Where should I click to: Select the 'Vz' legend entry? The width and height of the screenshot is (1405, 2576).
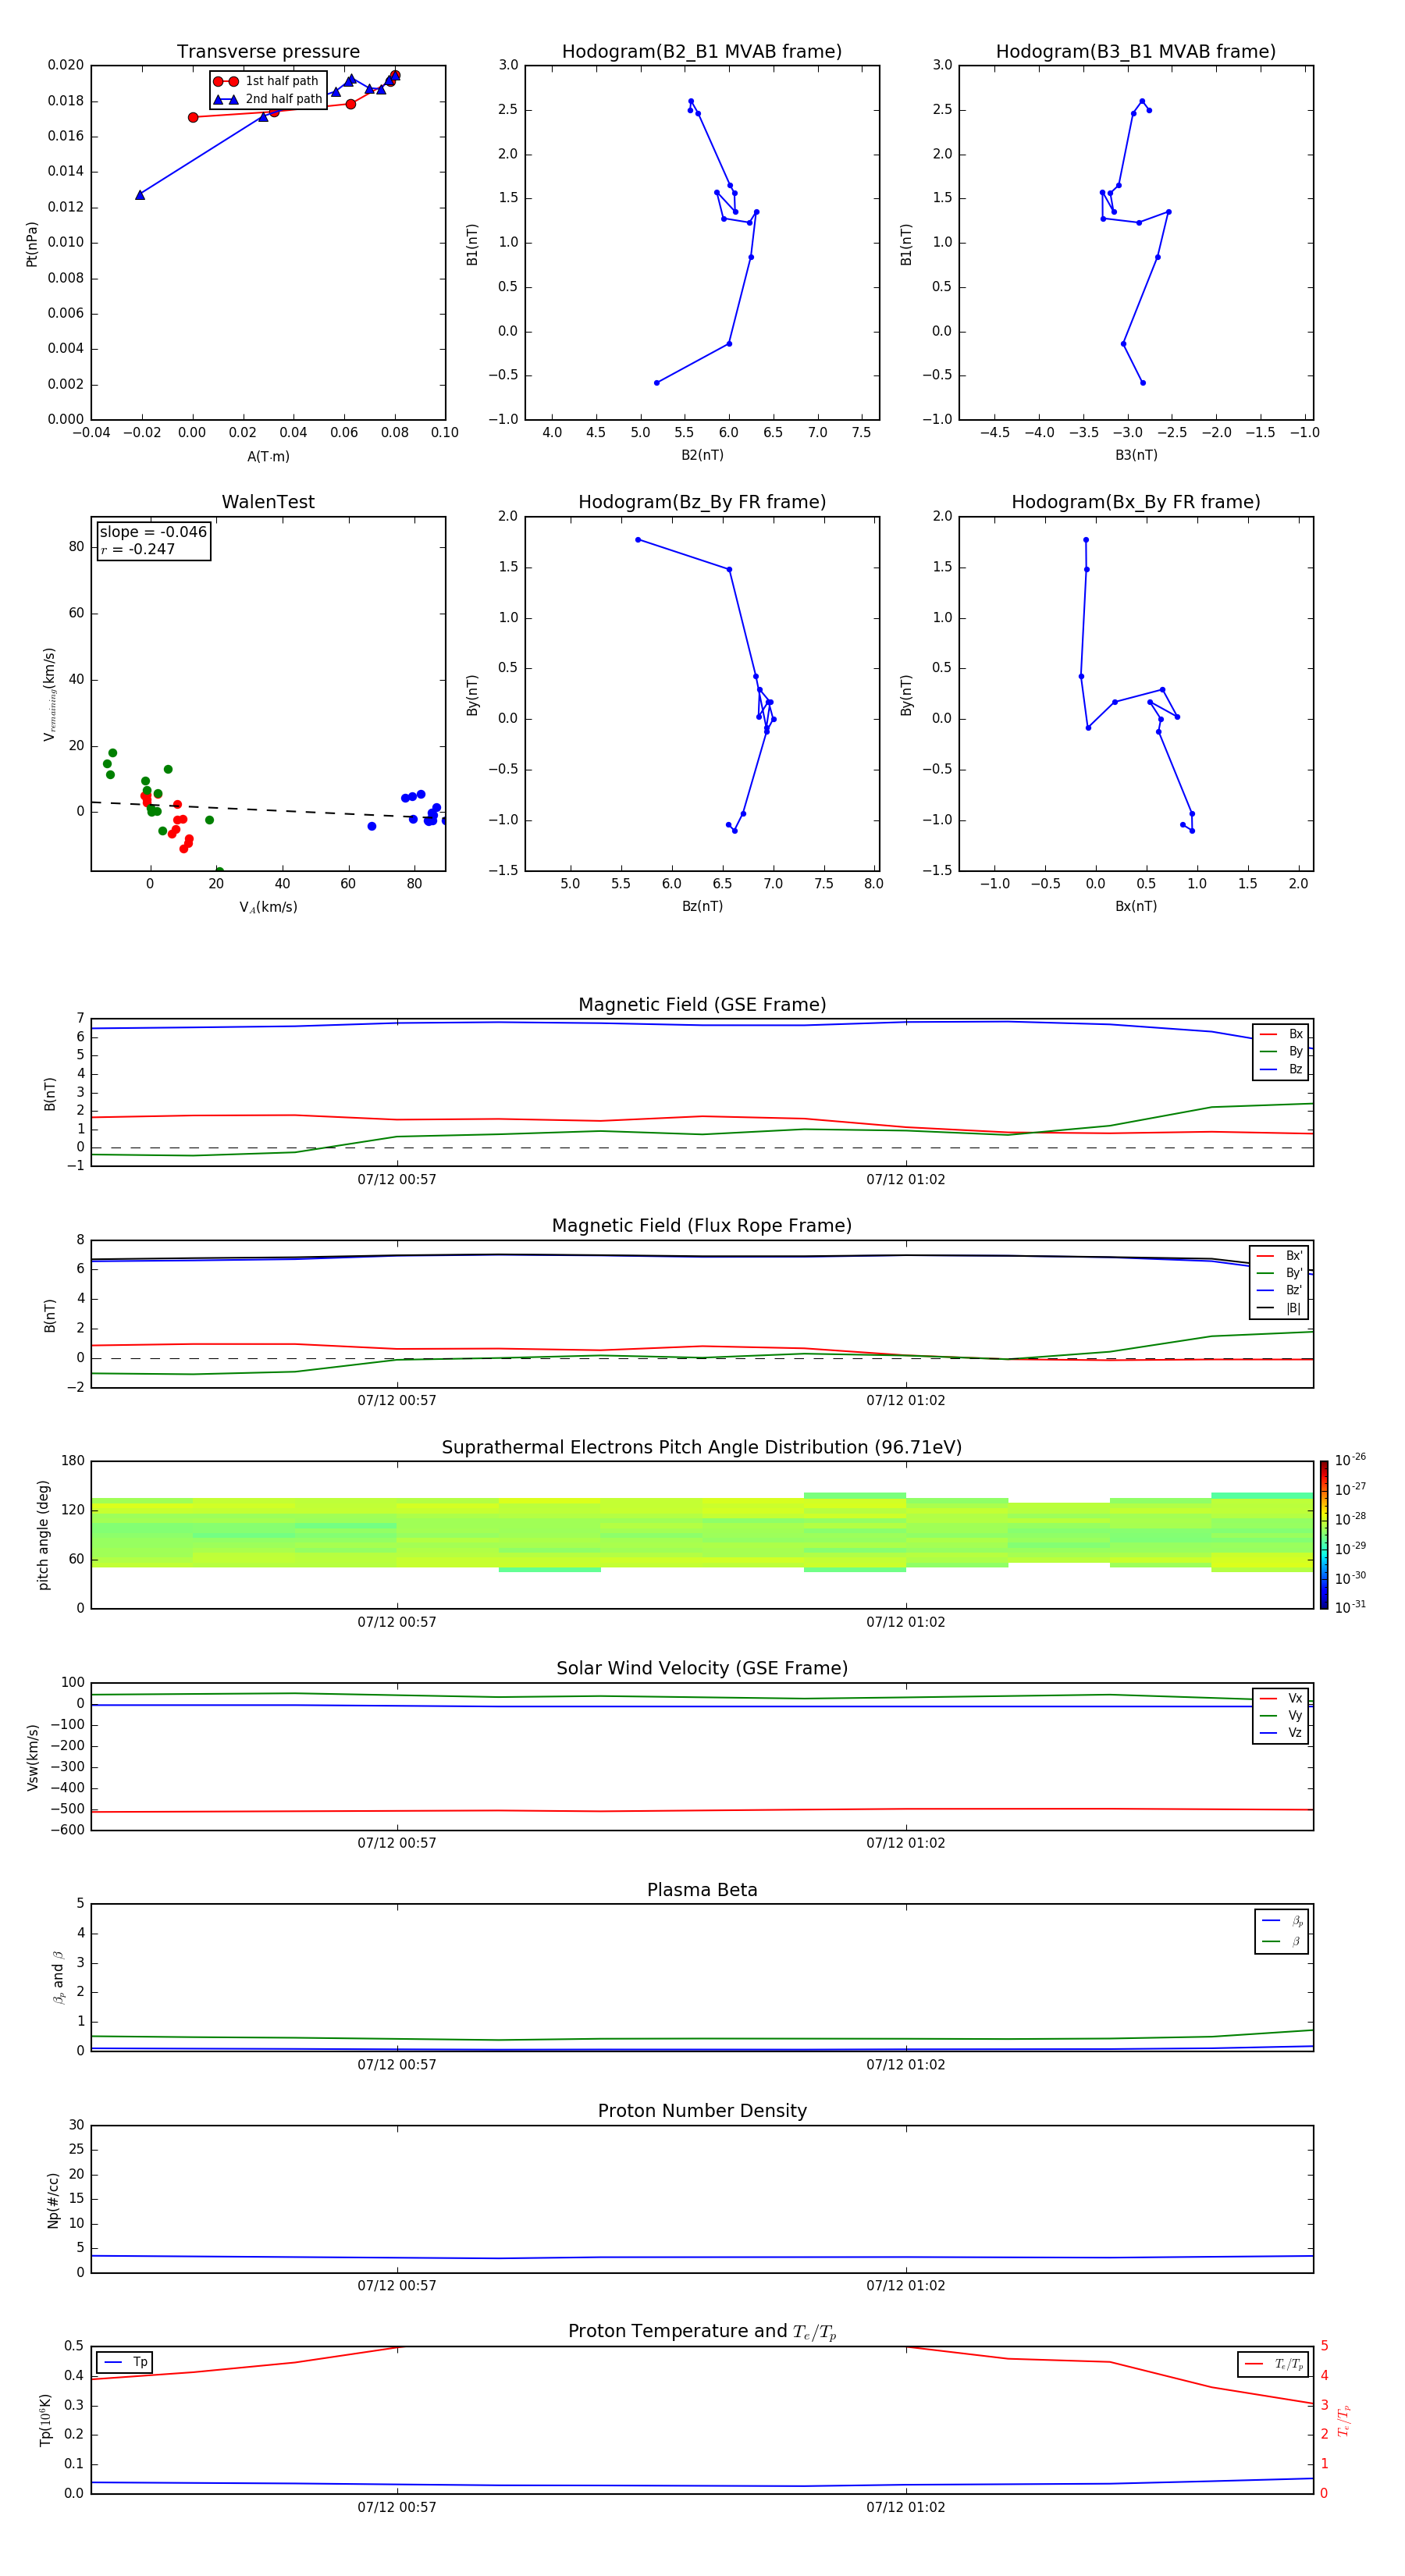1281,1733
